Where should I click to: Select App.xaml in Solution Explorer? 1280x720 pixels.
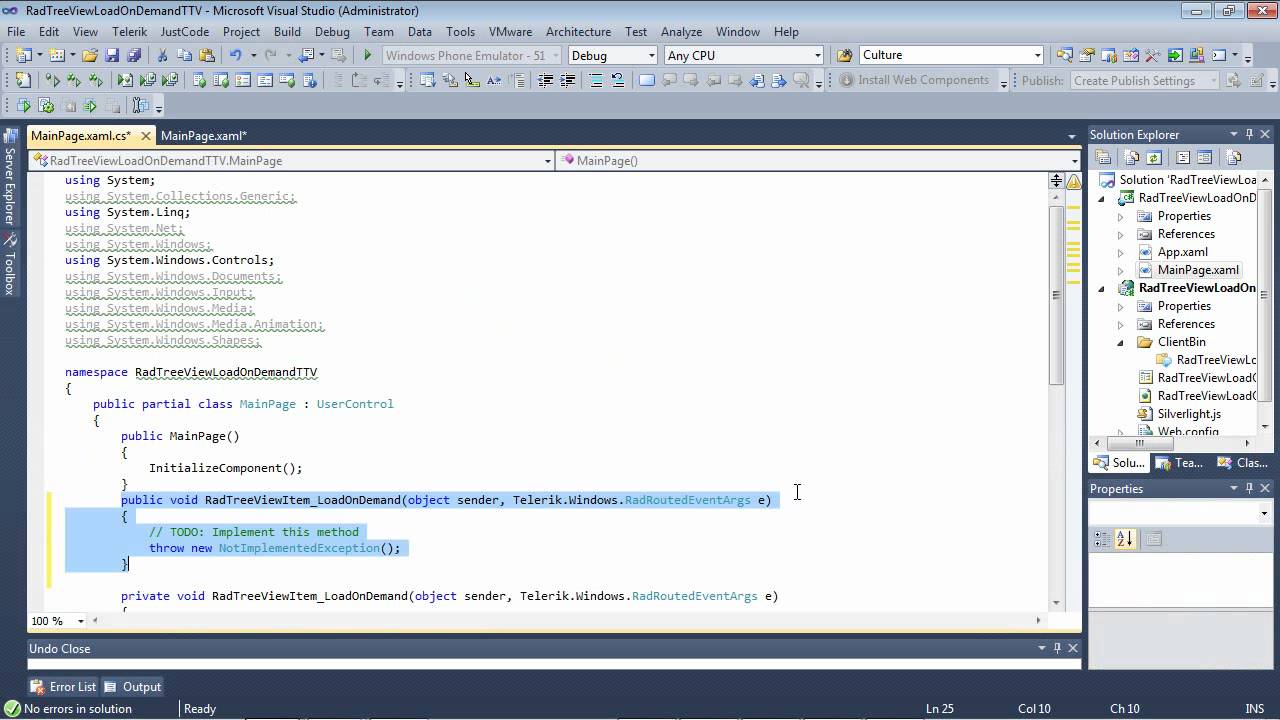coord(1182,252)
